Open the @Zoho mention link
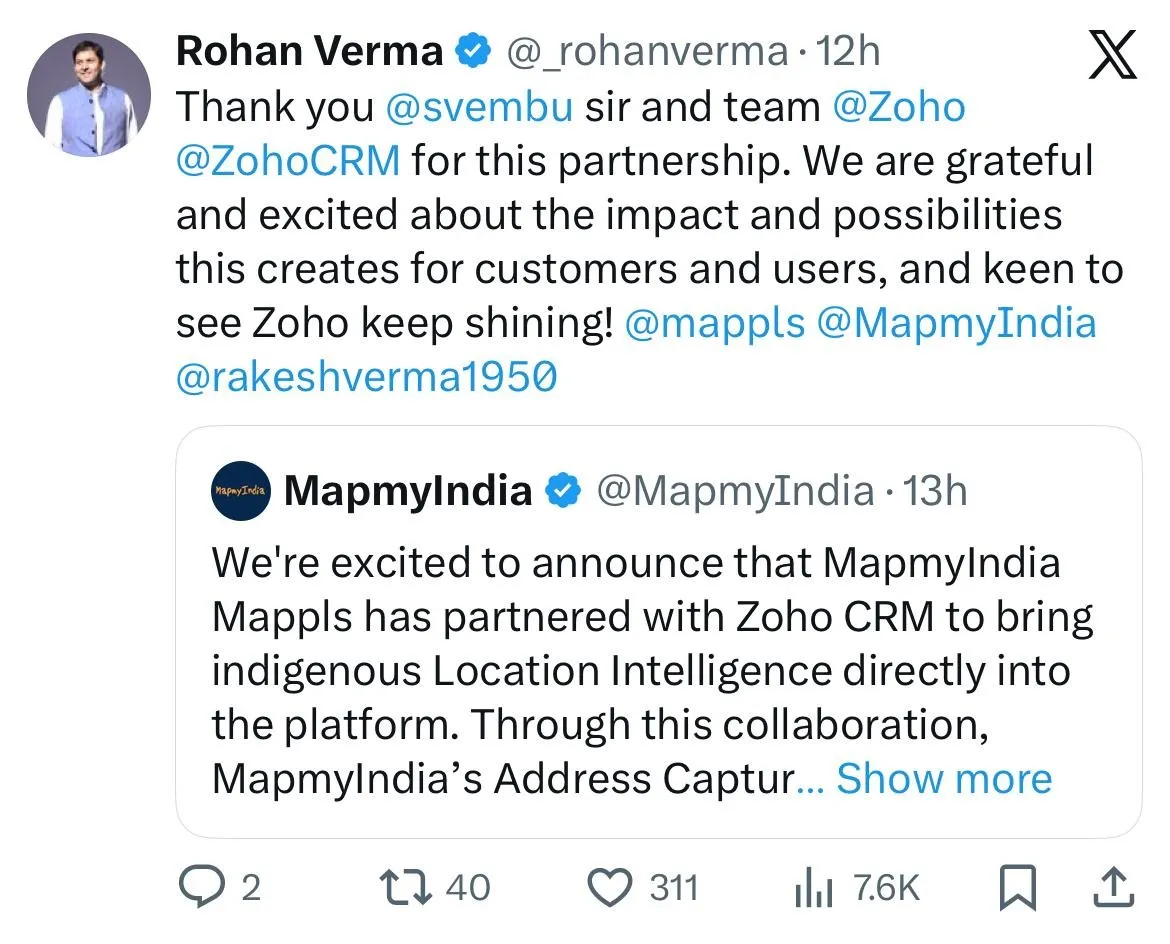 click(x=899, y=107)
